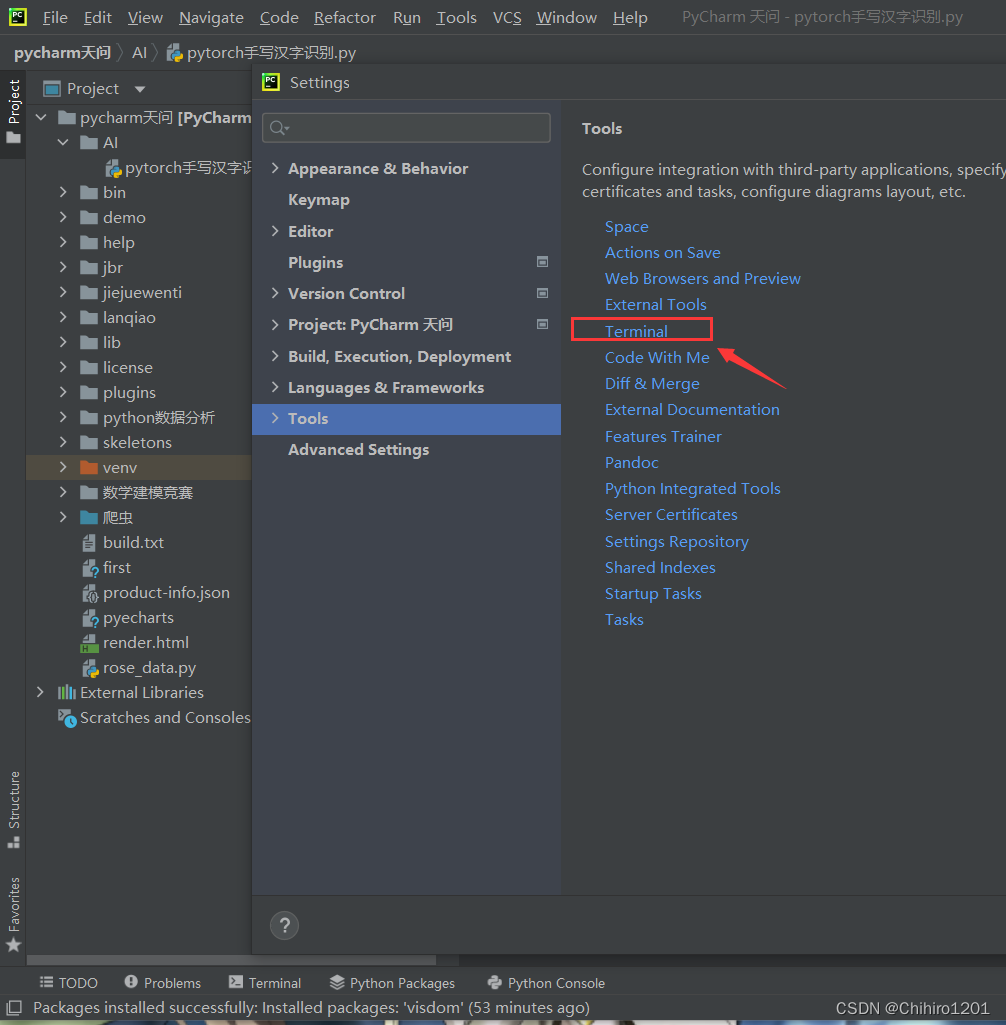
Task: Open the Server Certificates link
Action: tap(671, 514)
